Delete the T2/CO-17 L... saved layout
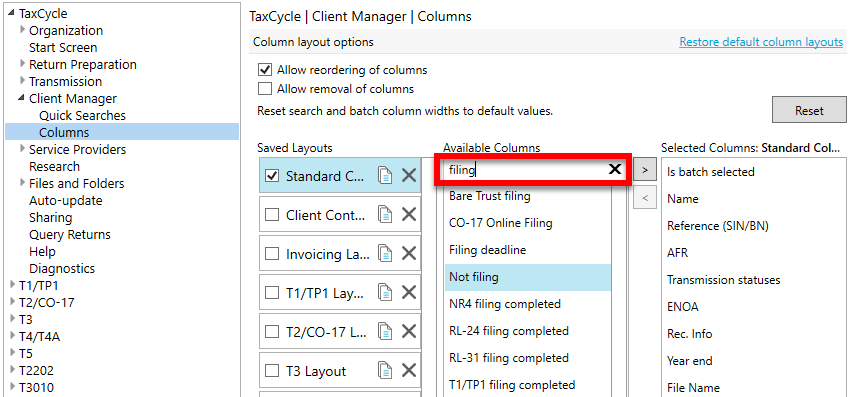 [409, 332]
